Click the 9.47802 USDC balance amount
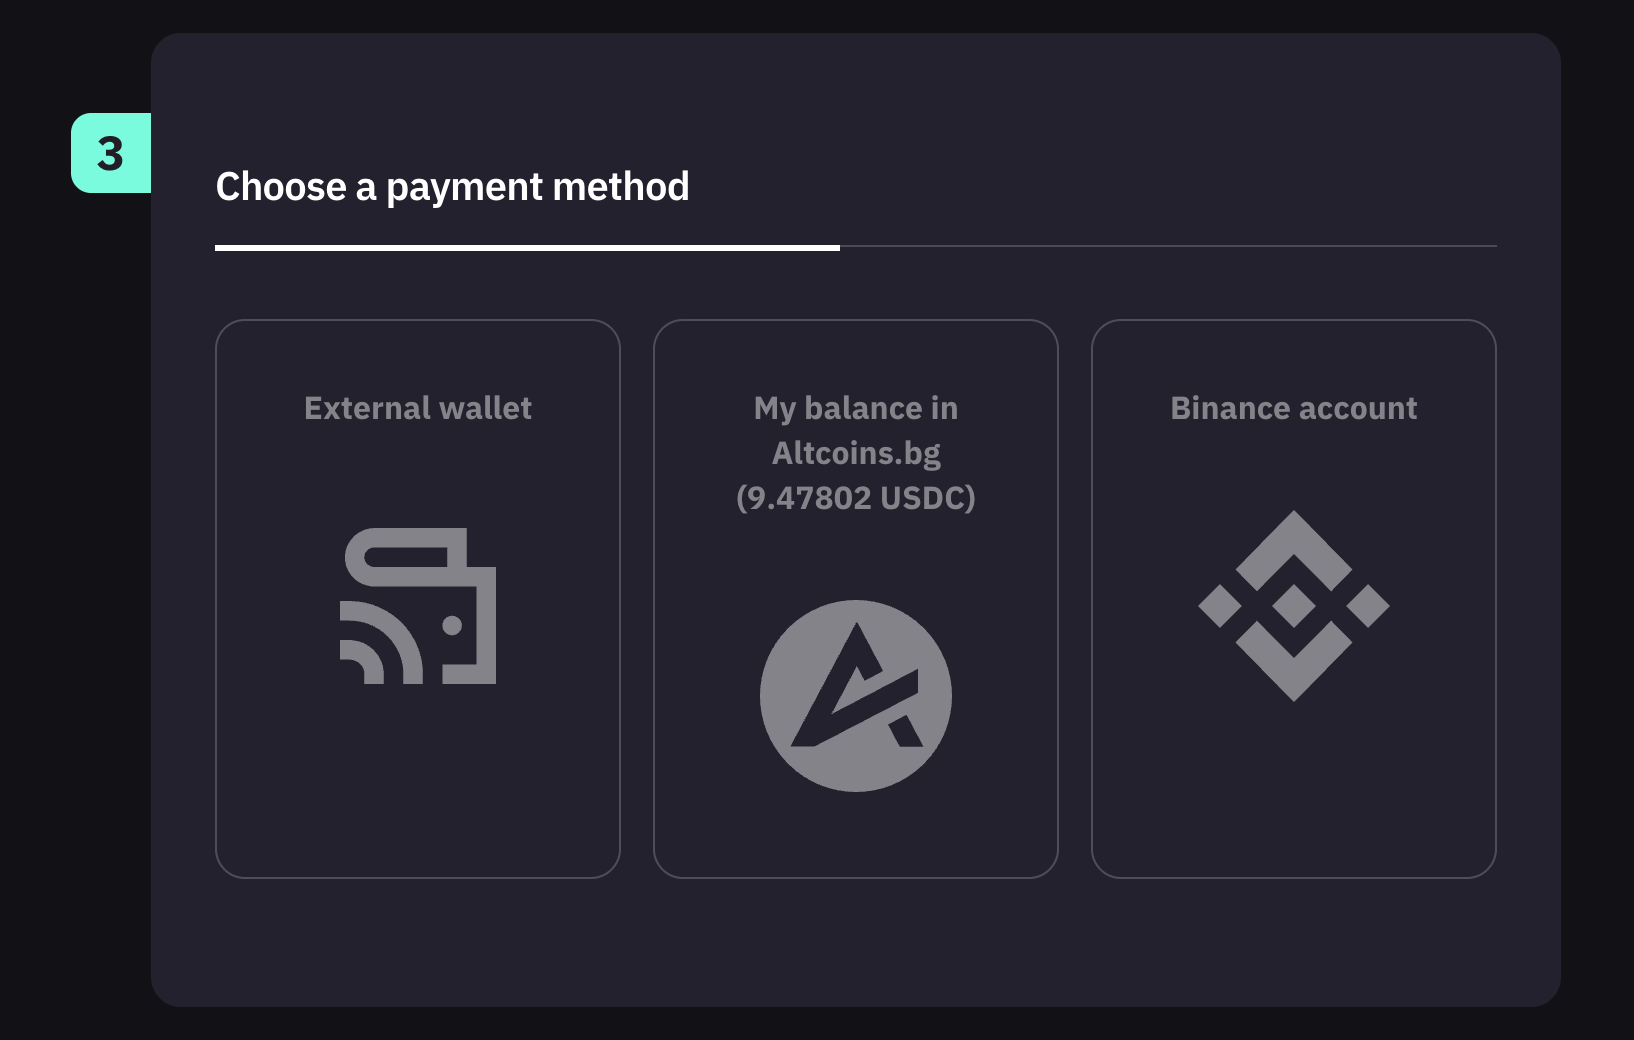 (x=856, y=498)
